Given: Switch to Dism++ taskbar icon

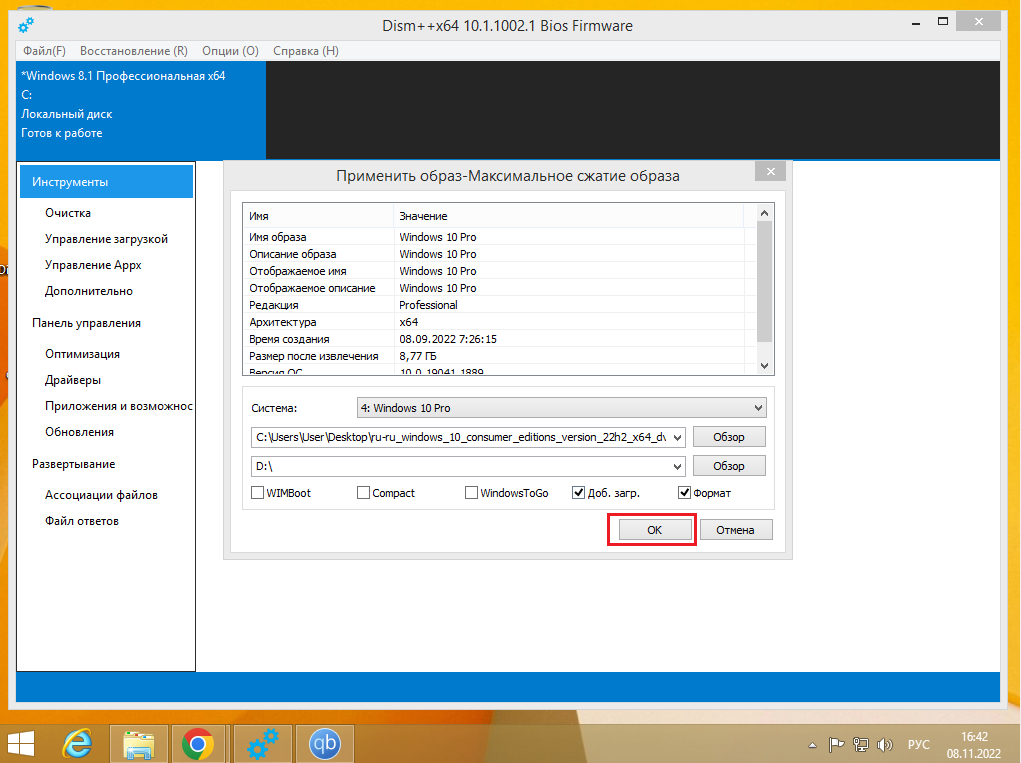Looking at the screenshot, I should (263, 743).
